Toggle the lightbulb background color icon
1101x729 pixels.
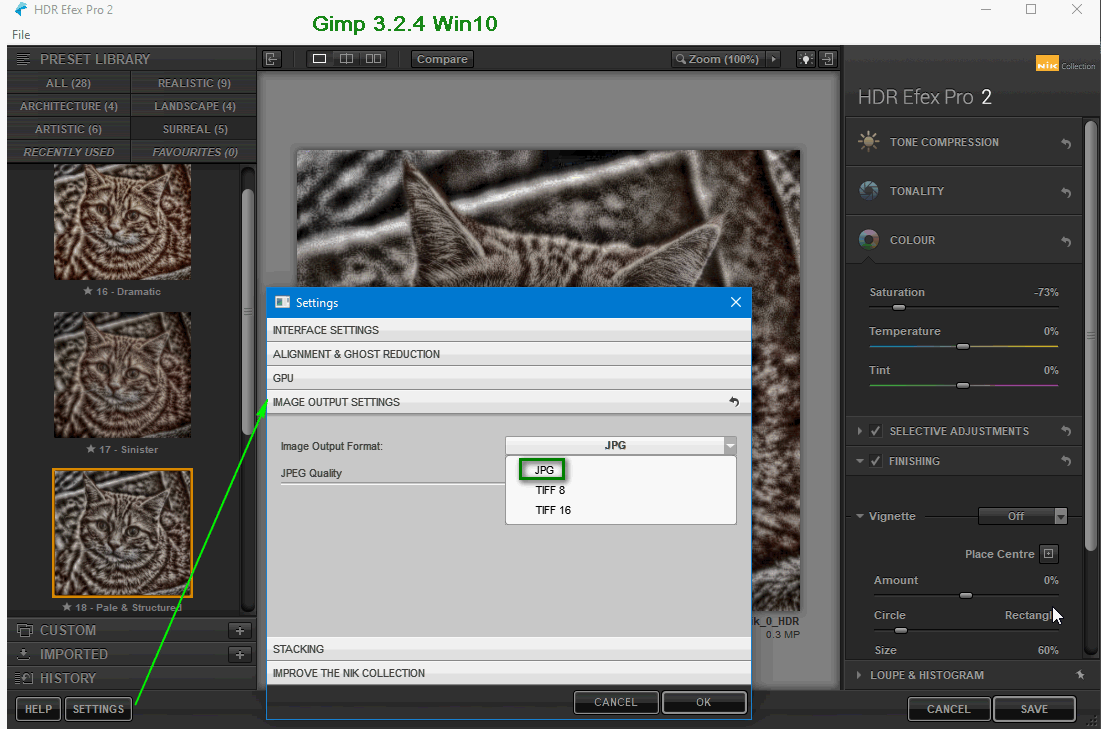[x=805, y=59]
